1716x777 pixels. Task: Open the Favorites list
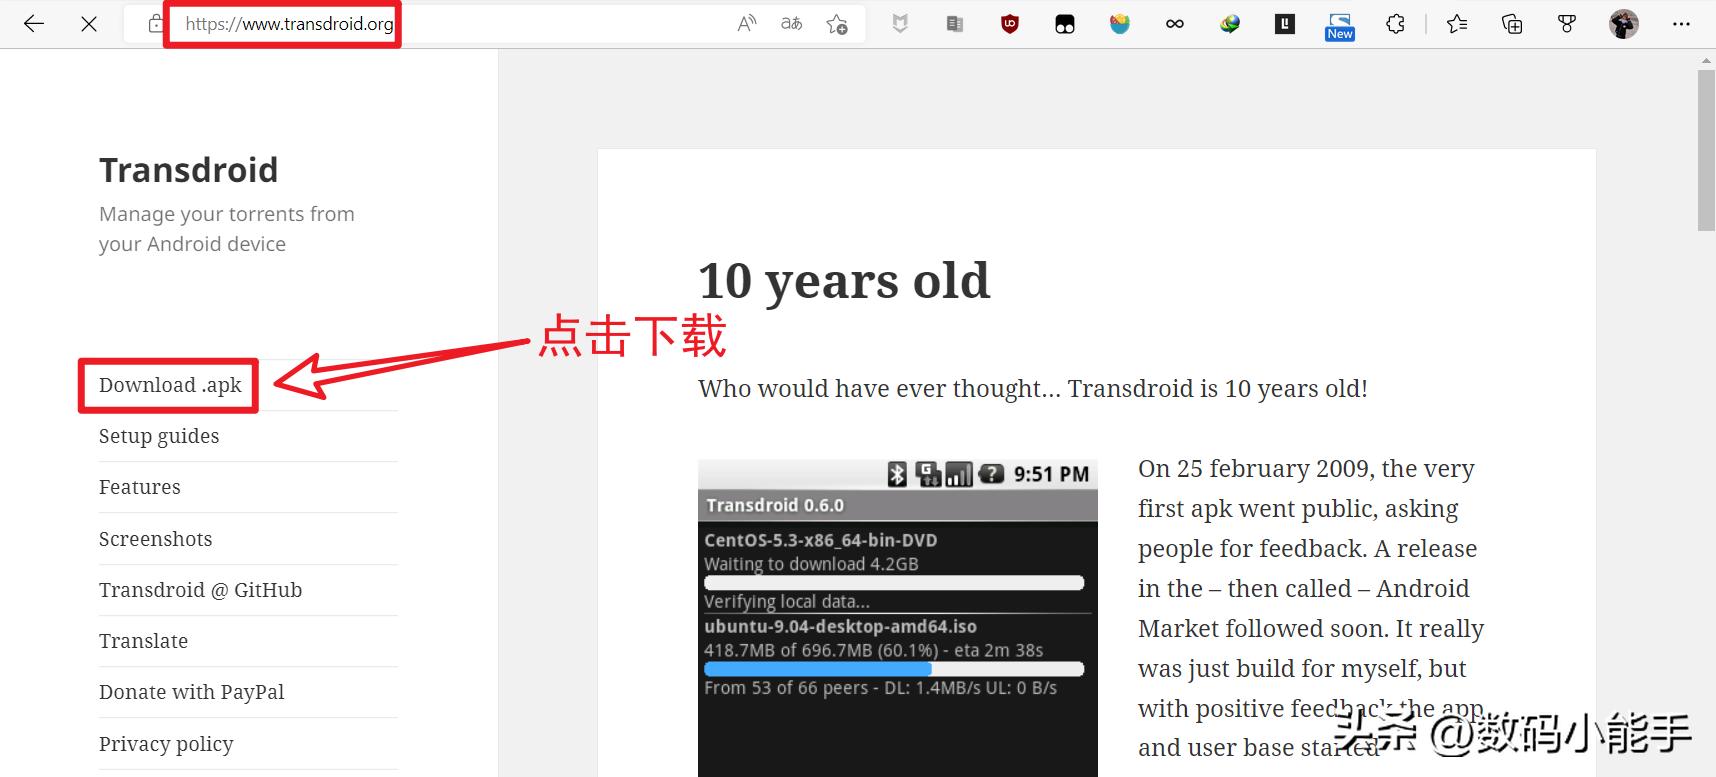pyautogui.click(x=1457, y=24)
